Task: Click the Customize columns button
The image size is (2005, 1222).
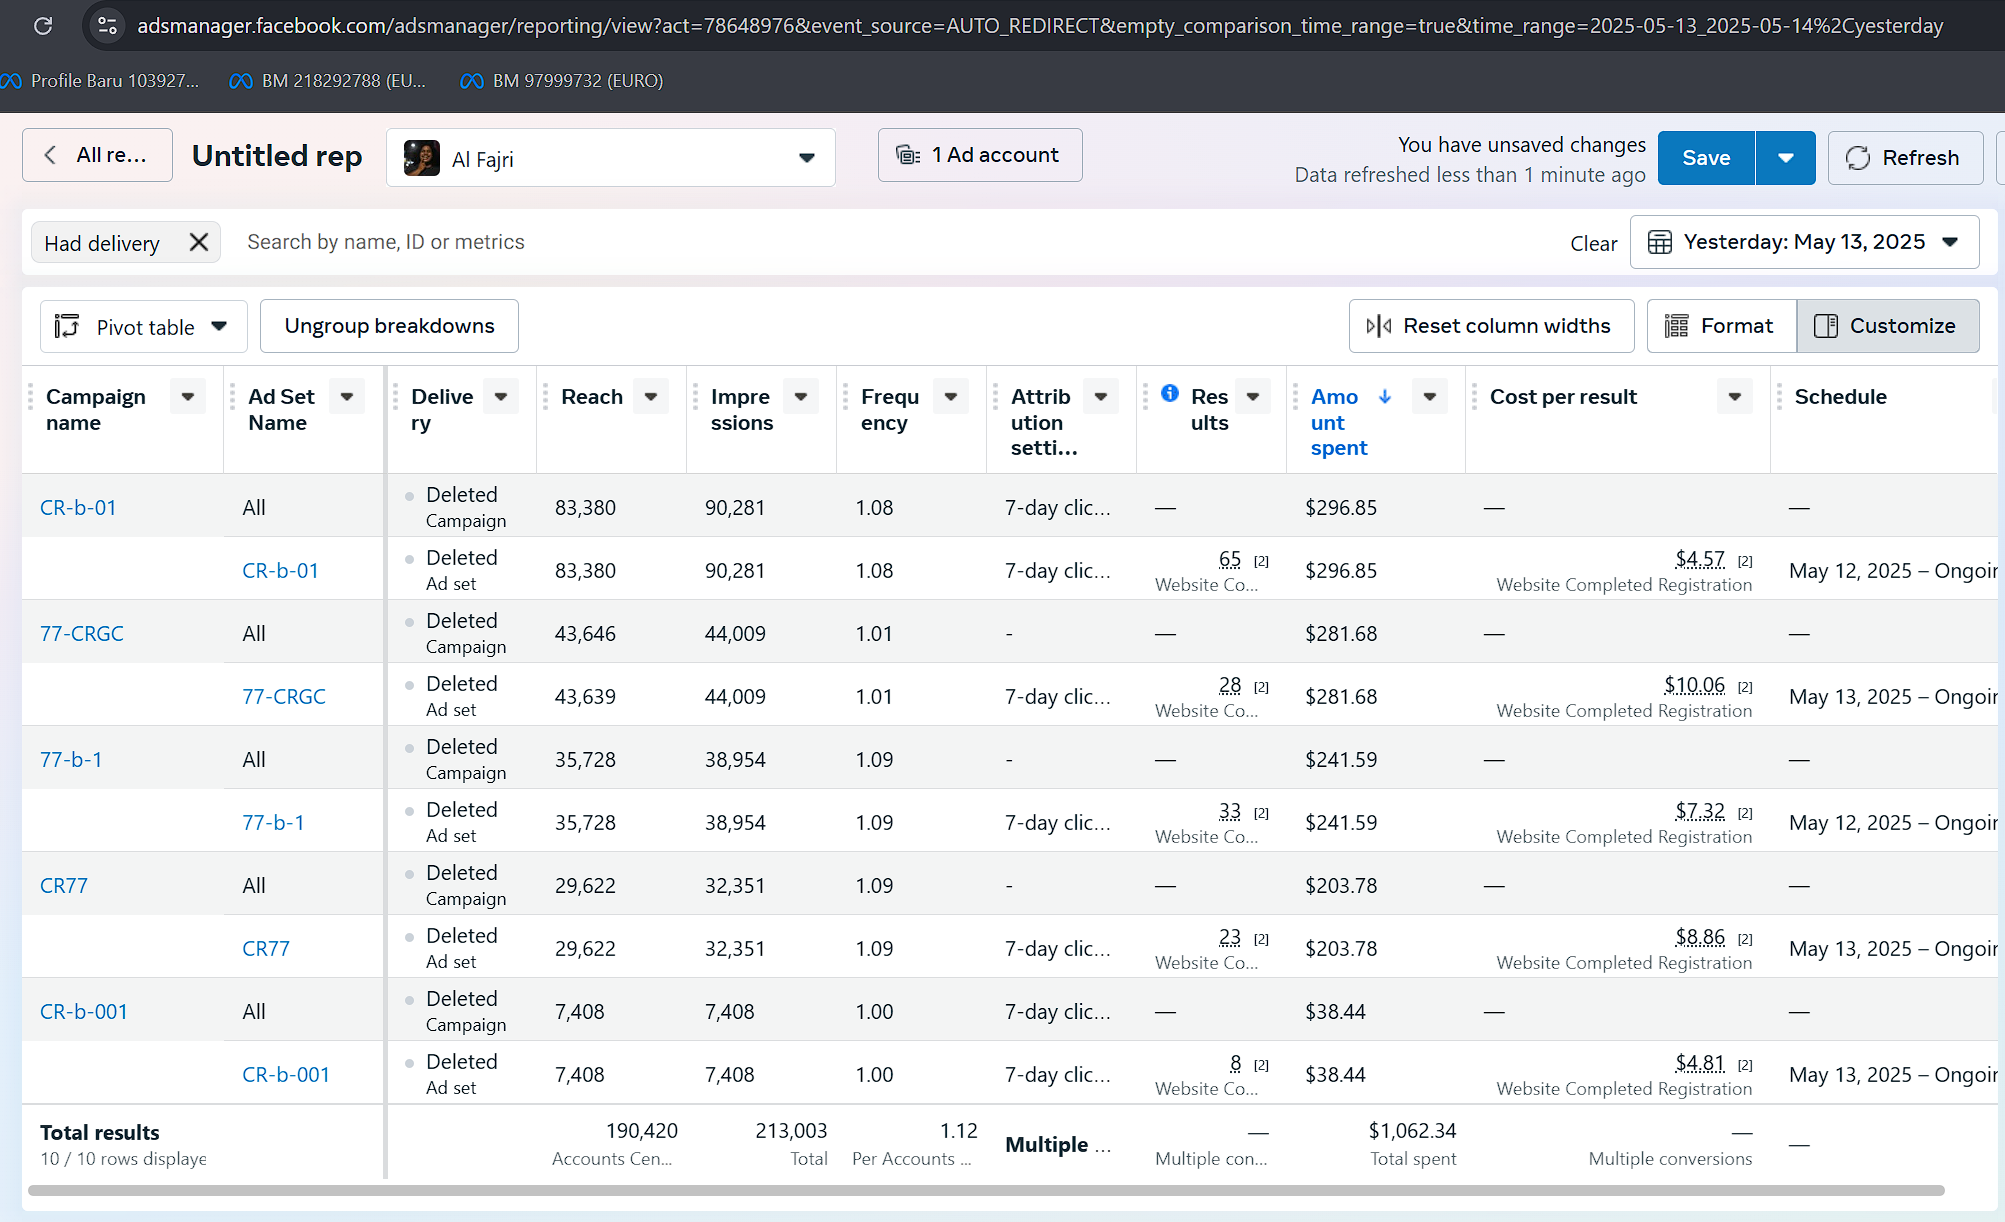Action: [x=1887, y=326]
